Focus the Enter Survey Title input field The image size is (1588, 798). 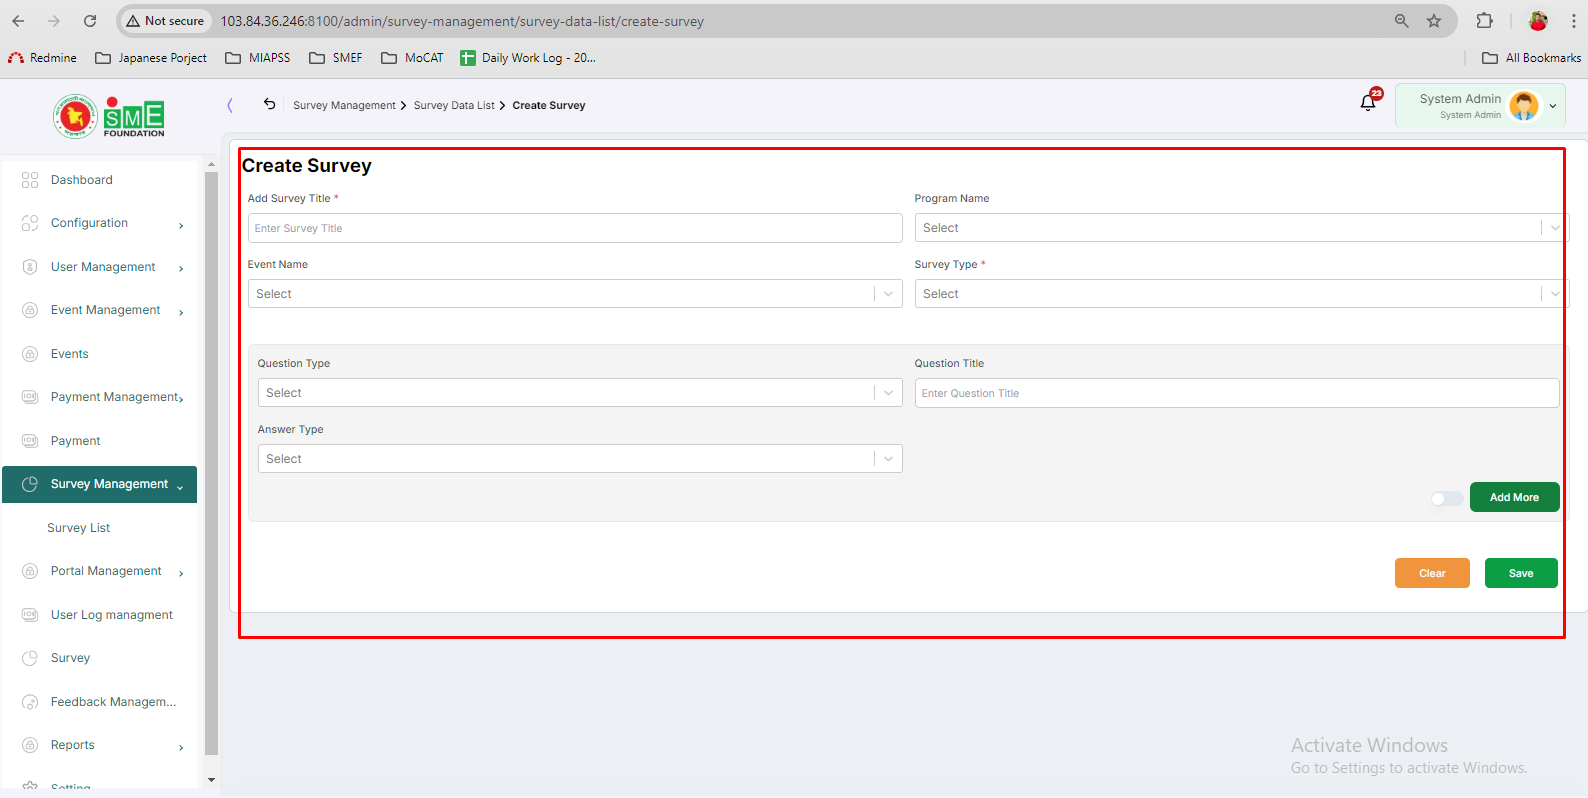575,228
